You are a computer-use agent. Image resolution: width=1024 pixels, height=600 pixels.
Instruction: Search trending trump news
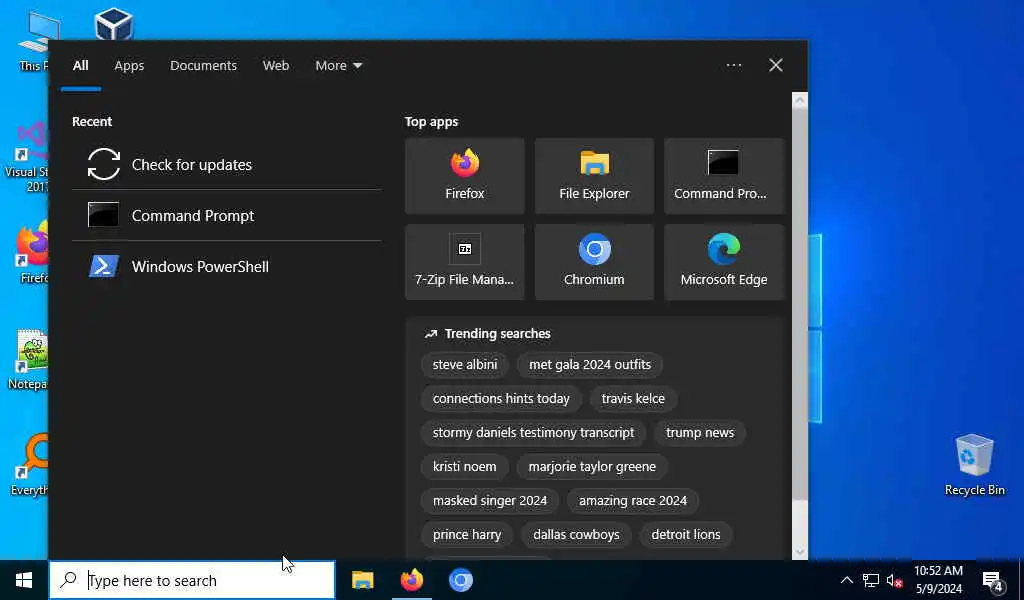(699, 432)
